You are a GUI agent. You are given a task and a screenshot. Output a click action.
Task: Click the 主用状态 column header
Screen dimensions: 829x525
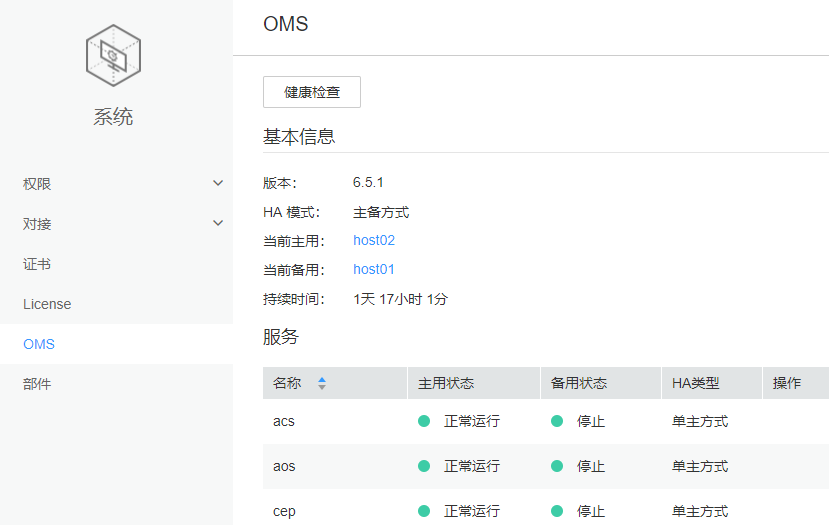(x=446, y=383)
